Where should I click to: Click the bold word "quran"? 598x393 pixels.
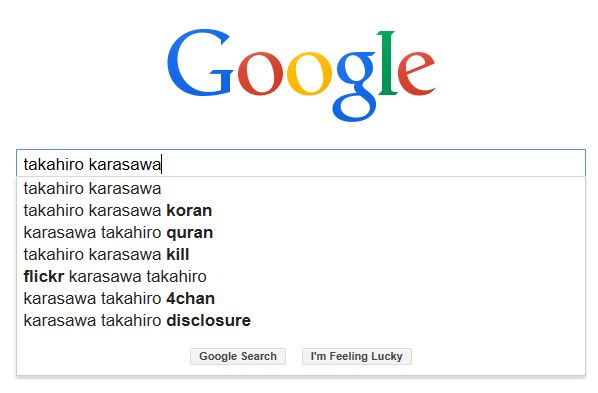[190, 234]
